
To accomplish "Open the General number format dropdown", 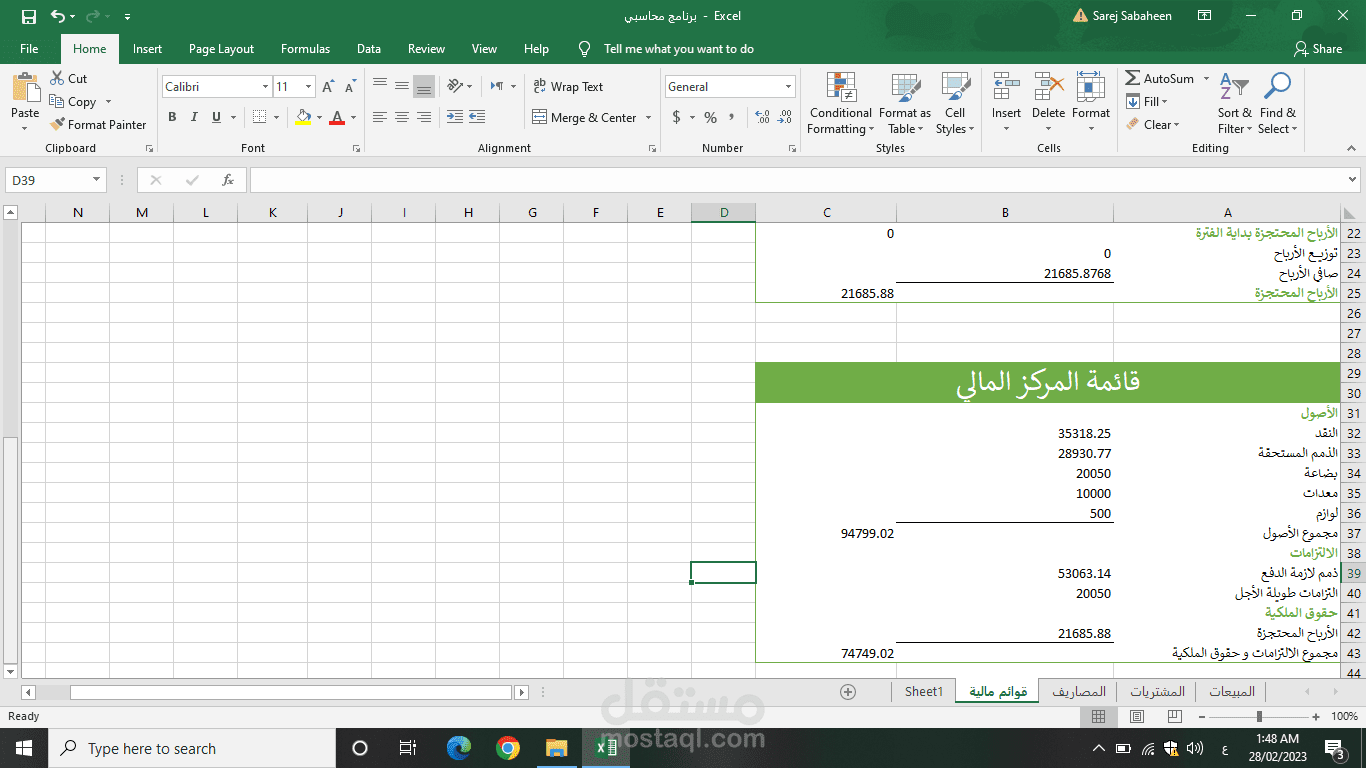I will tap(788, 87).
